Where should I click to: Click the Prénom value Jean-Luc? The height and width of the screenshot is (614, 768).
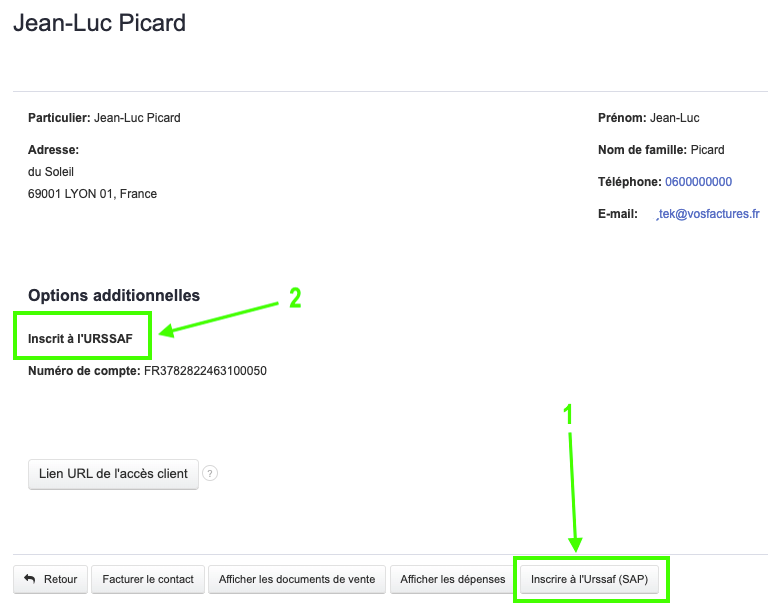(x=674, y=118)
